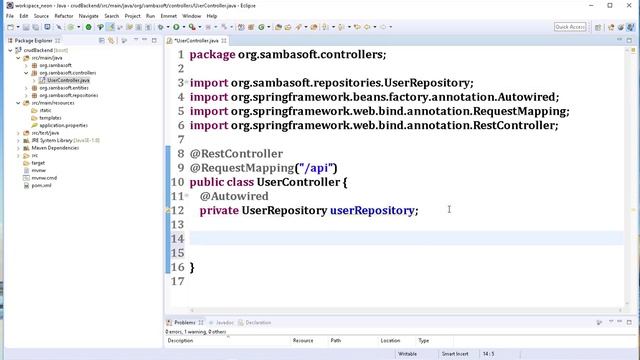Click into the Quick Access field
This screenshot has width=640, height=360.
pos(570,27)
